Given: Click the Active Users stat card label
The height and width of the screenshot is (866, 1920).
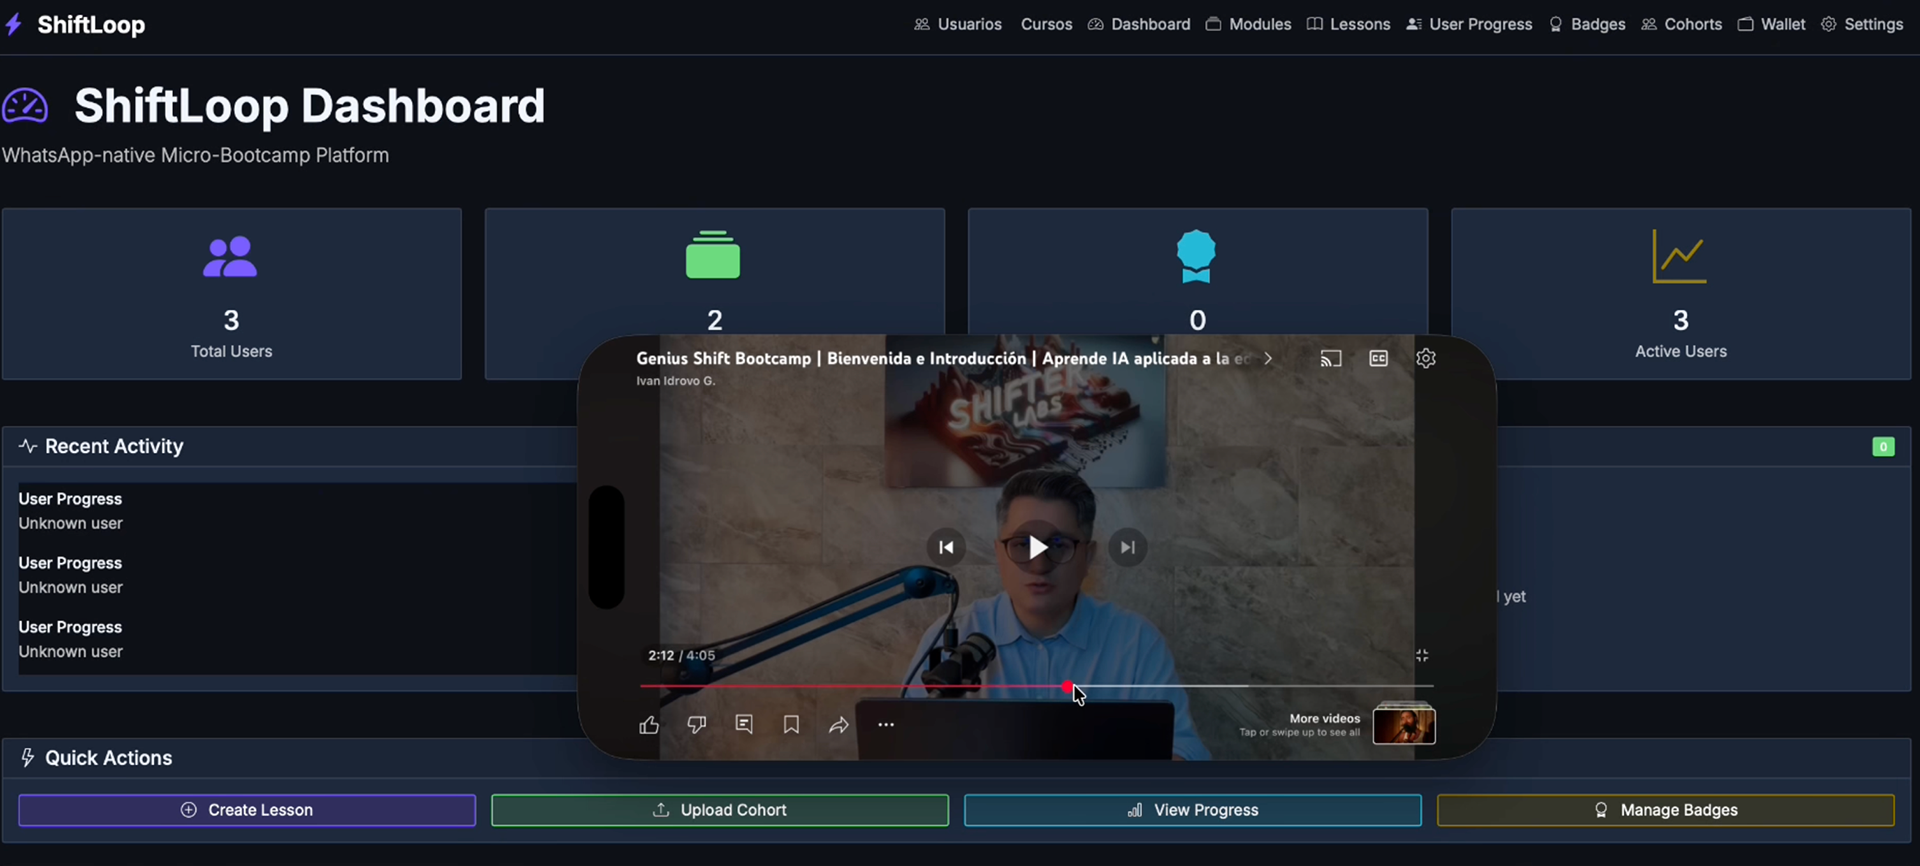Looking at the screenshot, I should (1680, 351).
